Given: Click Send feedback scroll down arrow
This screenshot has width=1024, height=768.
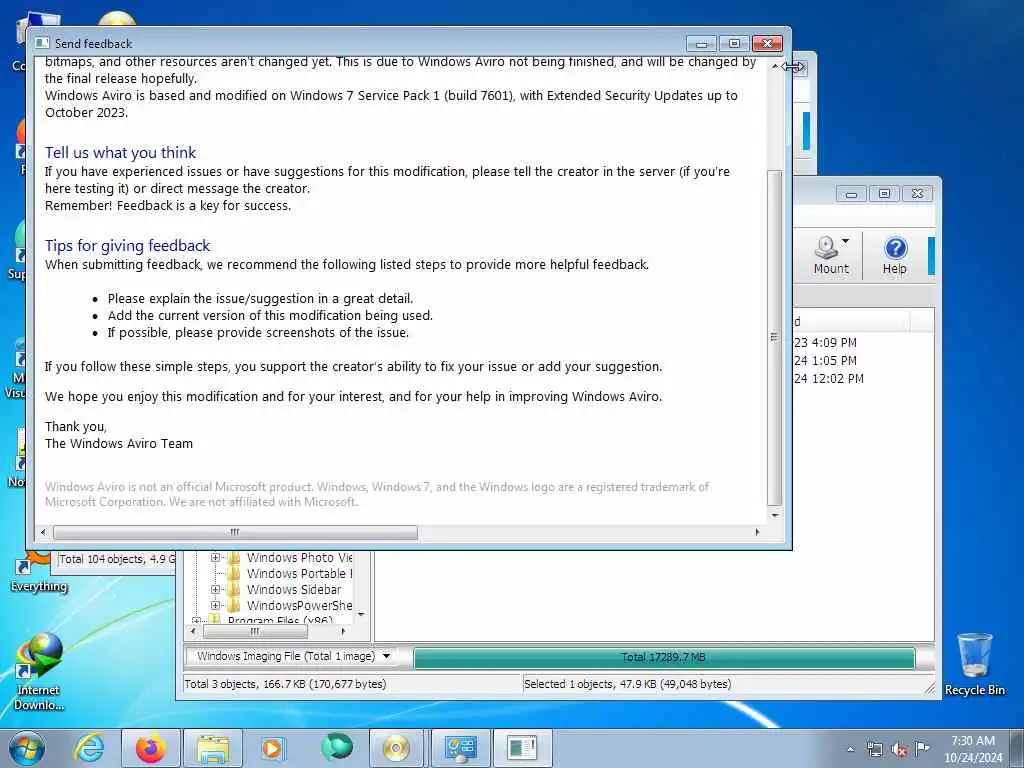Looking at the screenshot, I should [x=775, y=516].
